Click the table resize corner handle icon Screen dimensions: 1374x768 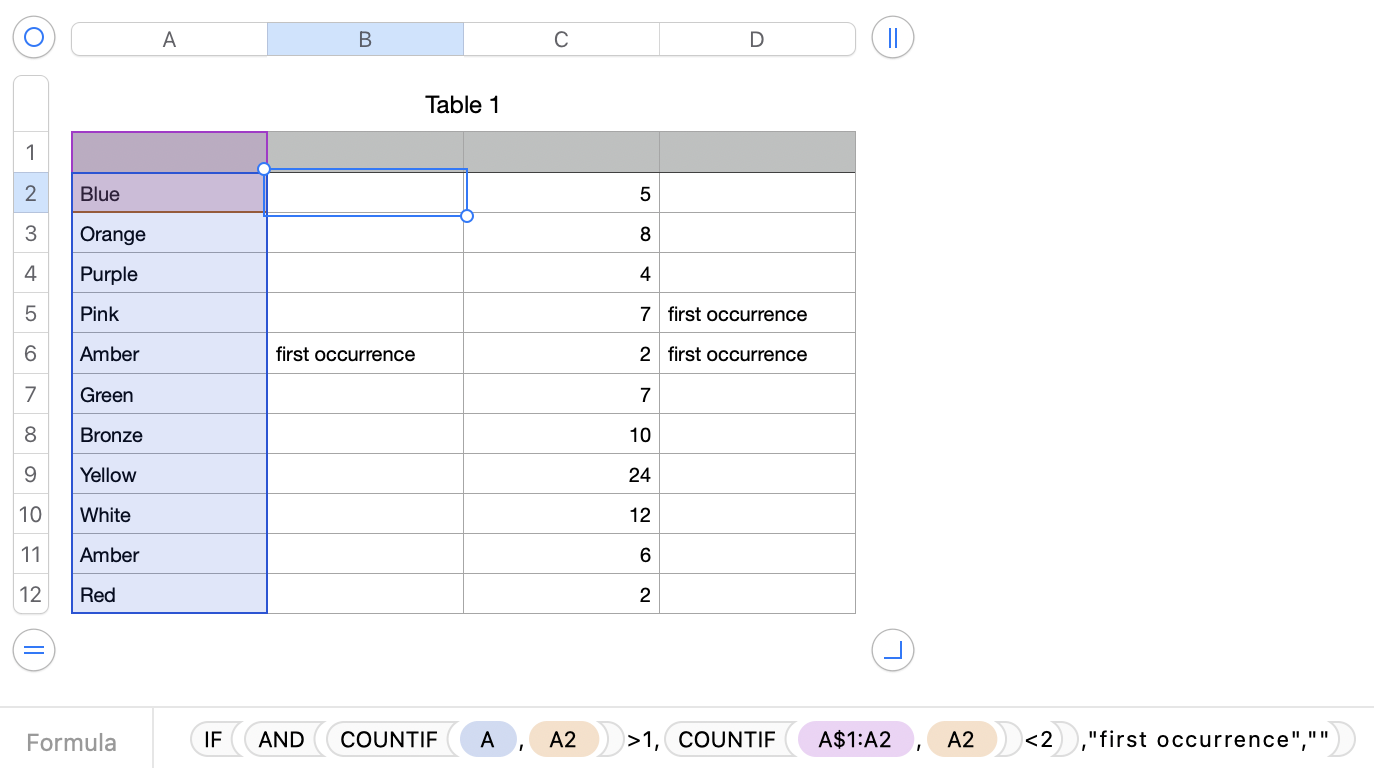click(x=893, y=651)
